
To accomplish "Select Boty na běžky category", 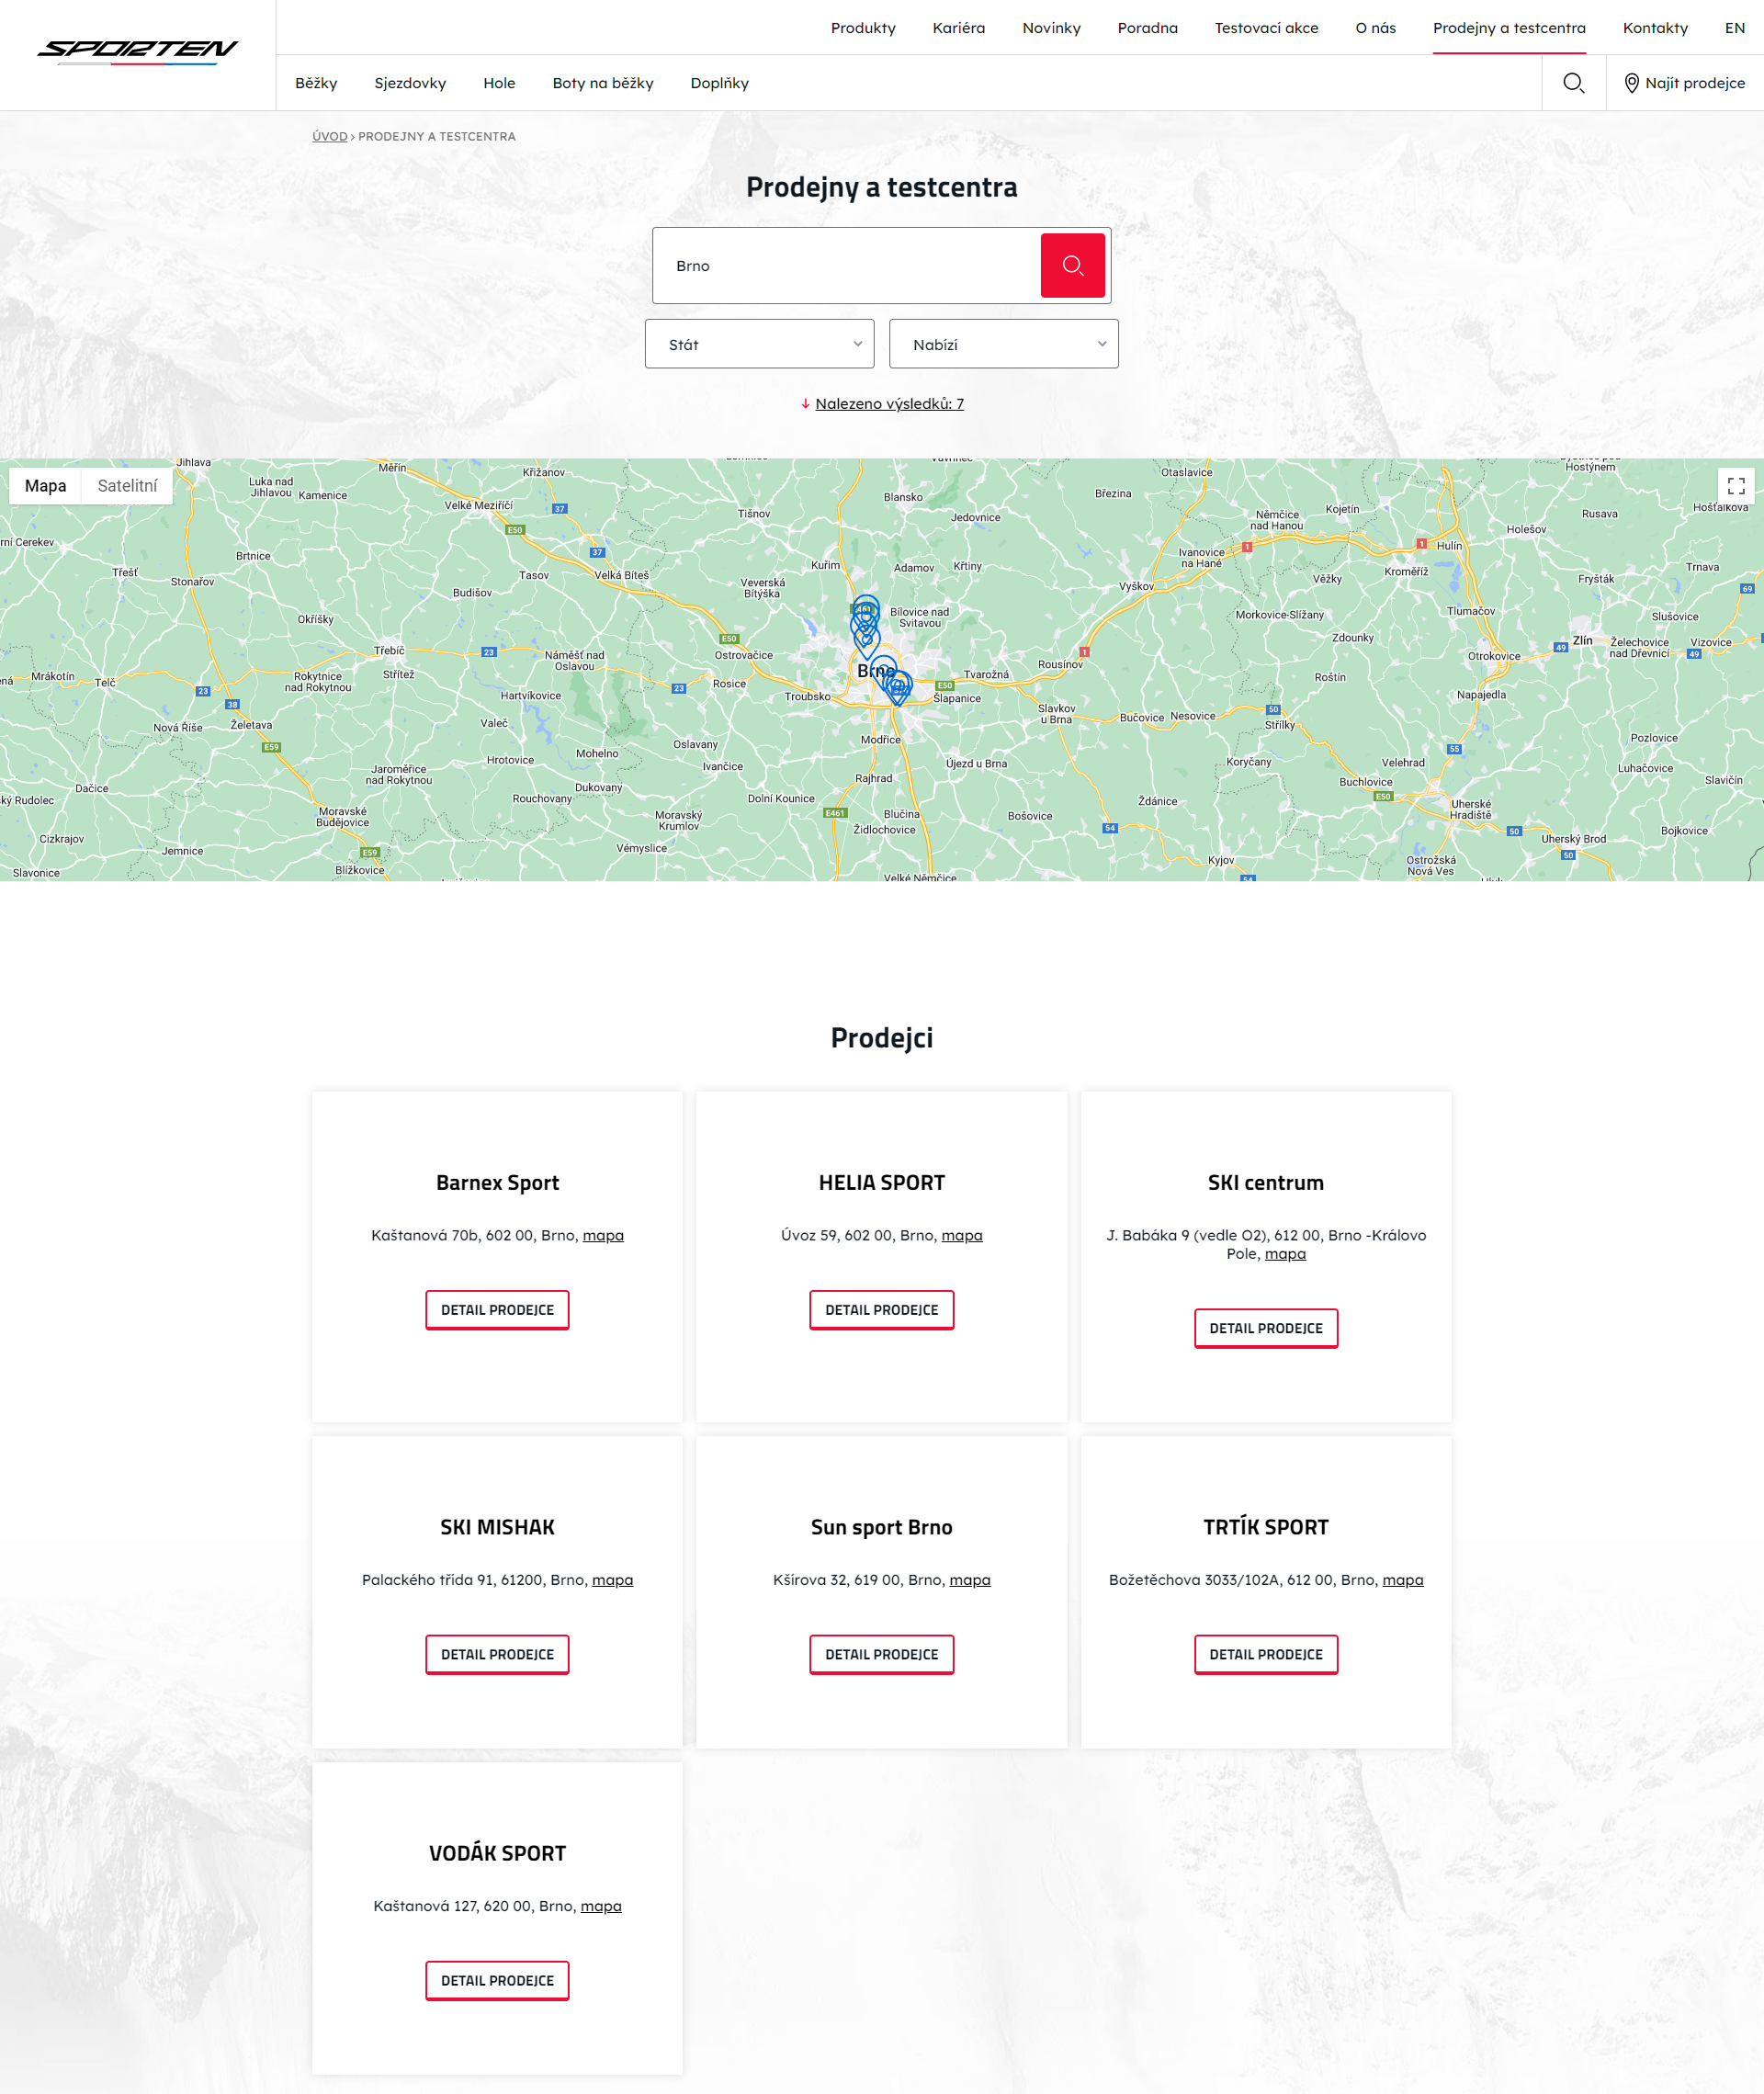I will click(603, 83).
